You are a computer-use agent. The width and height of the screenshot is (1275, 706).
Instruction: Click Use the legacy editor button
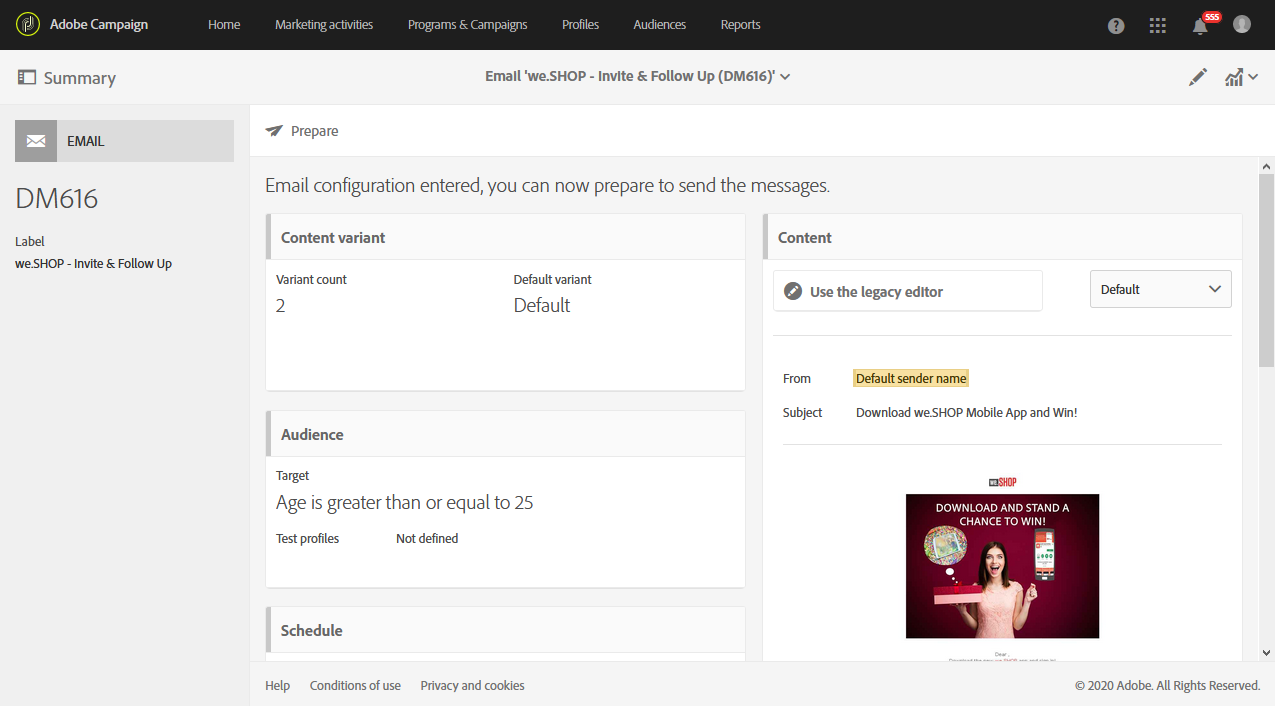(907, 291)
